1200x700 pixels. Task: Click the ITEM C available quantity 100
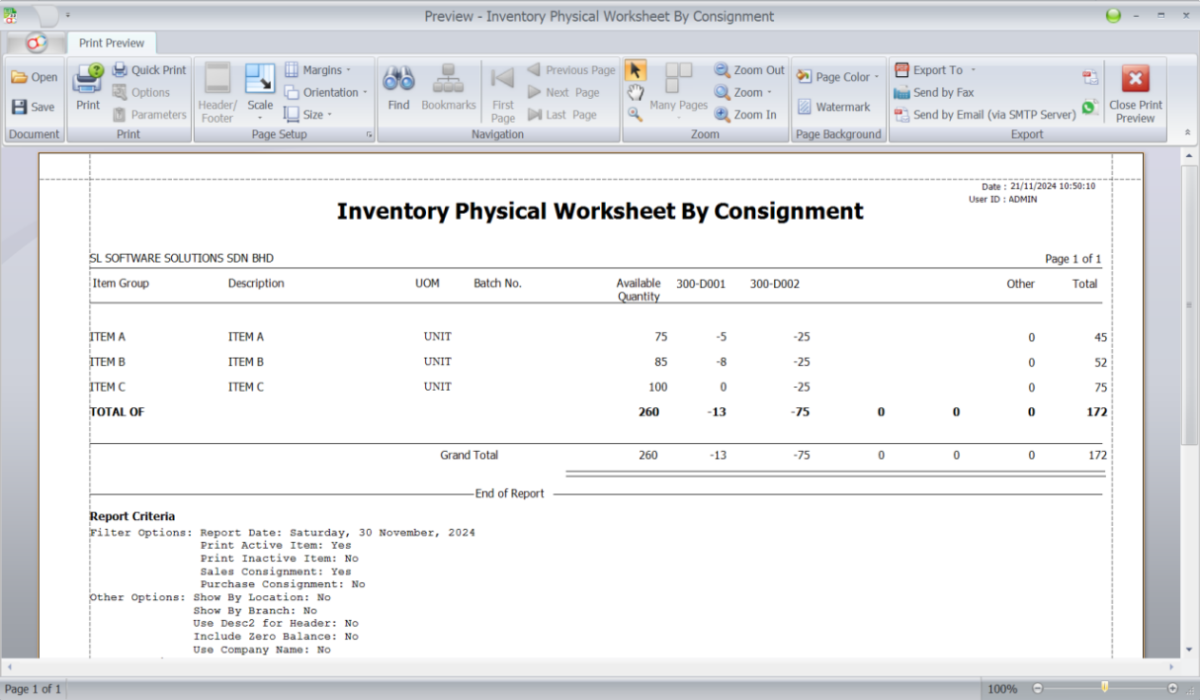click(658, 387)
